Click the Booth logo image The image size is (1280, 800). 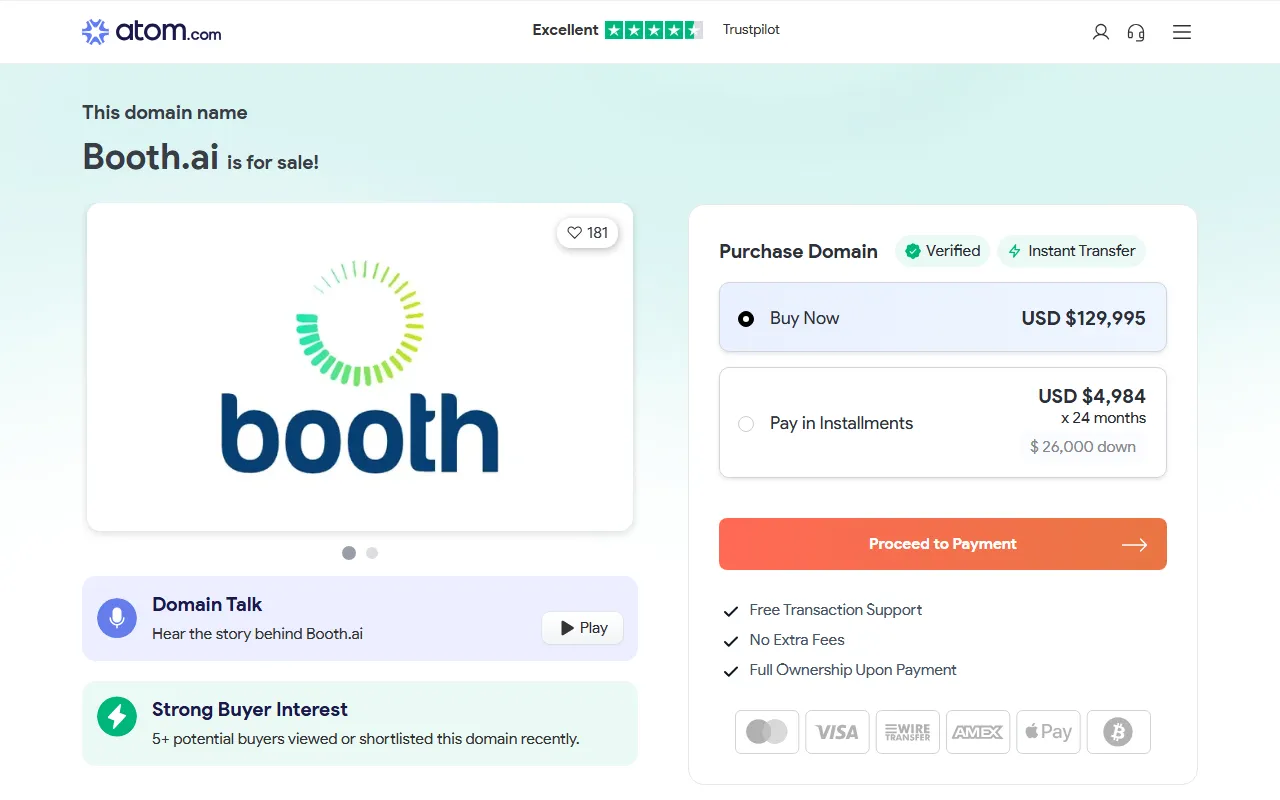360,367
